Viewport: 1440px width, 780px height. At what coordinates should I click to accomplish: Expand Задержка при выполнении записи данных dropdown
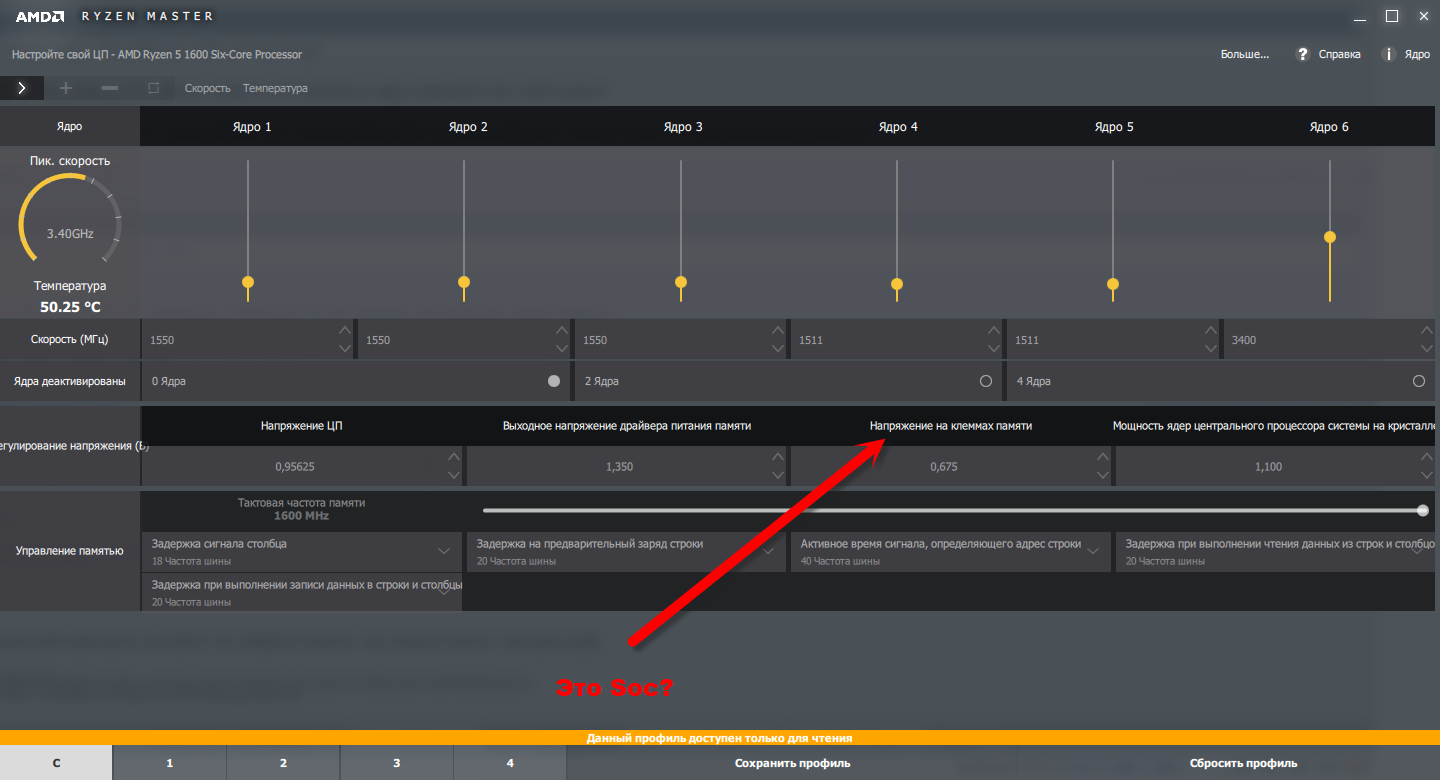point(444,591)
